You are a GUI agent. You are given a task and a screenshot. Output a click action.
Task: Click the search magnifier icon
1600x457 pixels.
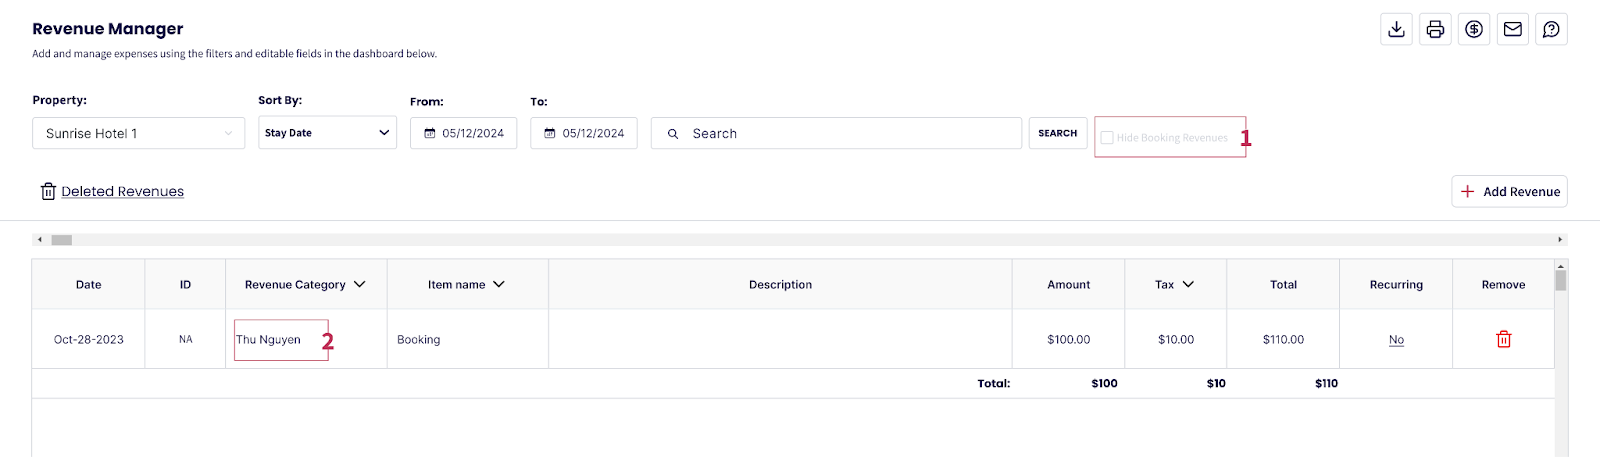pyautogui.click(x=673, y=134)
